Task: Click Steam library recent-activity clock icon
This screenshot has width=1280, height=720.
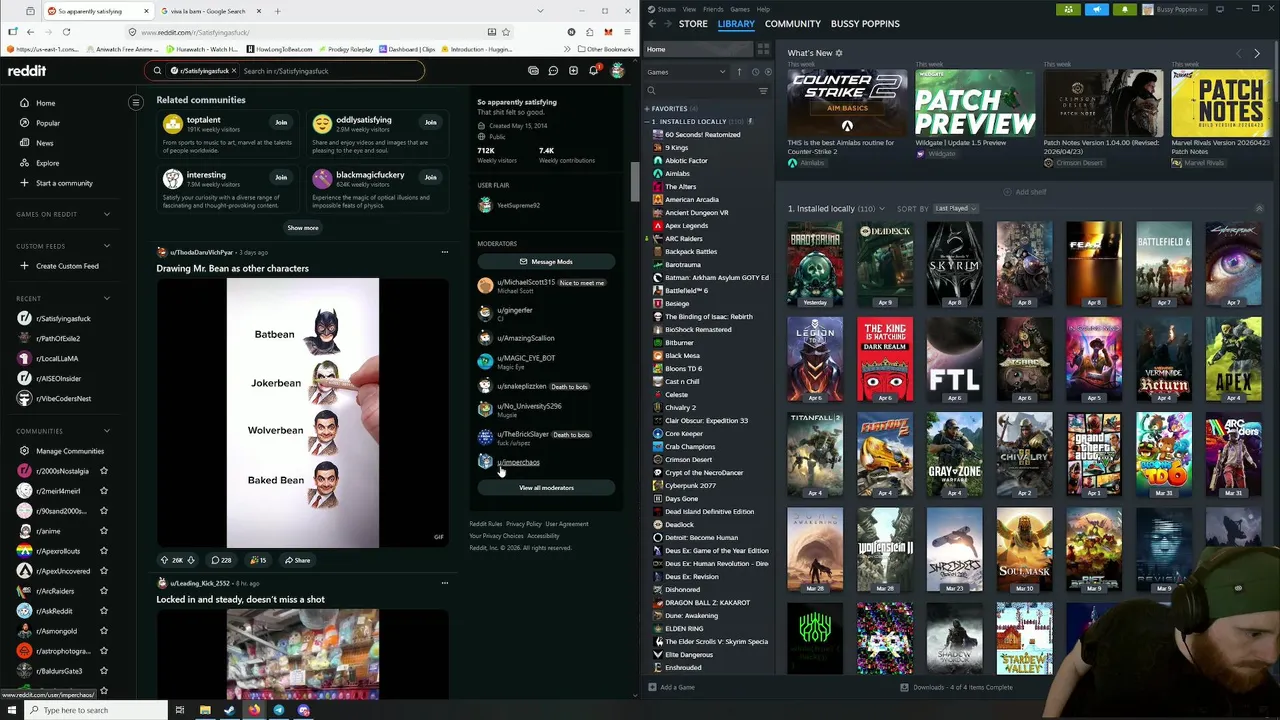Action: 755,72
